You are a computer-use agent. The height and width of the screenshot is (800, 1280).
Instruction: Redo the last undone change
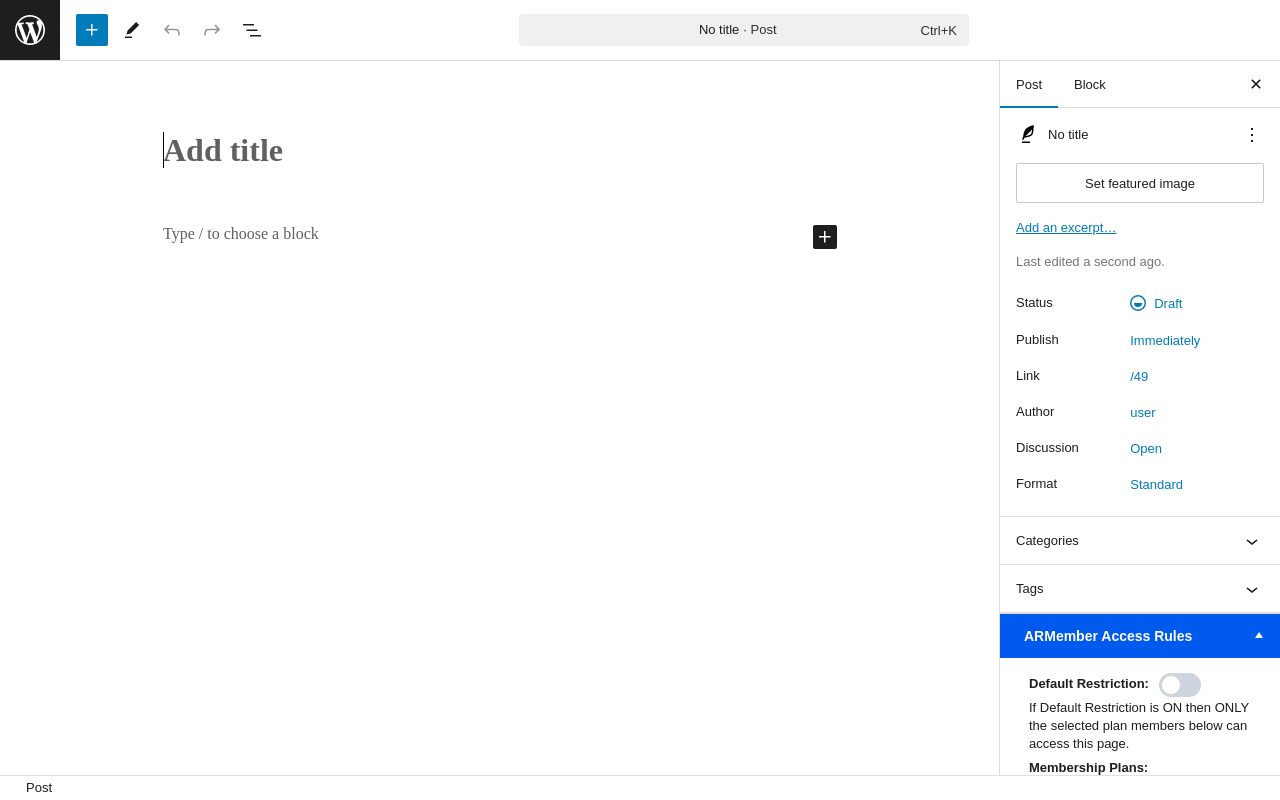pos(212,30)
